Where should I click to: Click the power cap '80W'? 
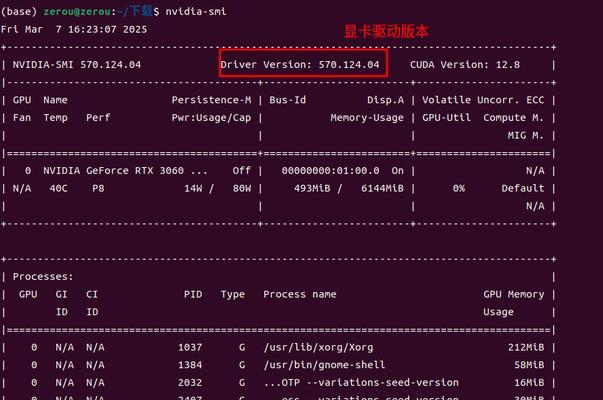[x=242, y=188]
